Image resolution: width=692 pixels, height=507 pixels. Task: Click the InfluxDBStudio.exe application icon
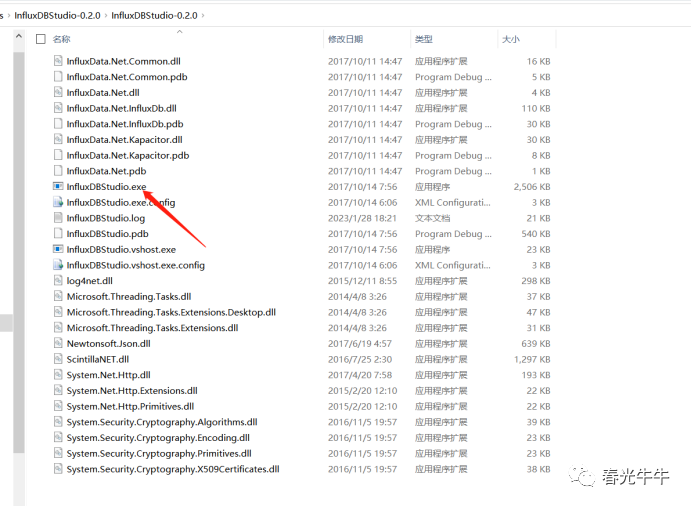[x=58, y=187]
